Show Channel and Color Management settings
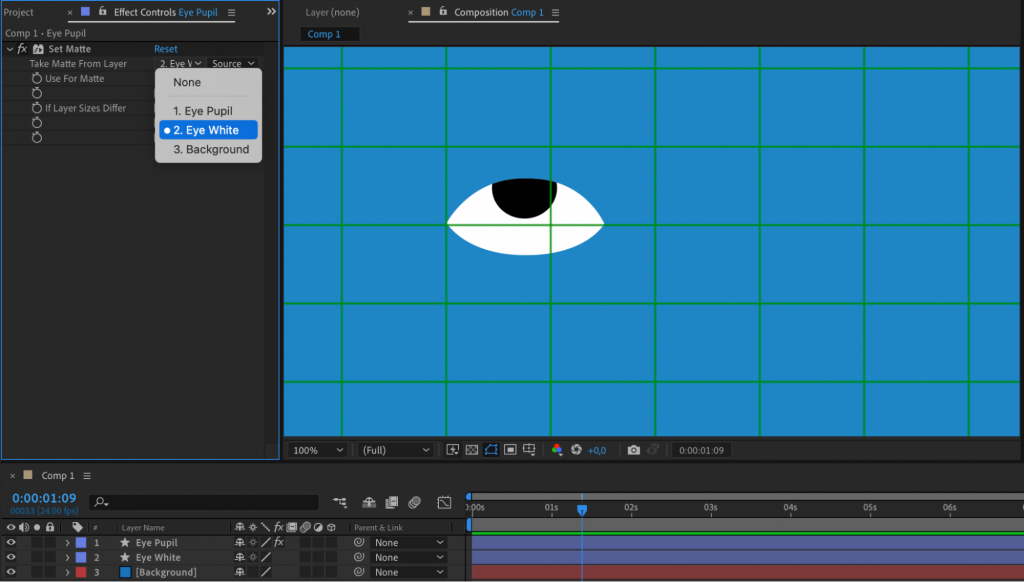Image resolution: width=1024 pixels, height=582 pixels. (x=557, y=449)
